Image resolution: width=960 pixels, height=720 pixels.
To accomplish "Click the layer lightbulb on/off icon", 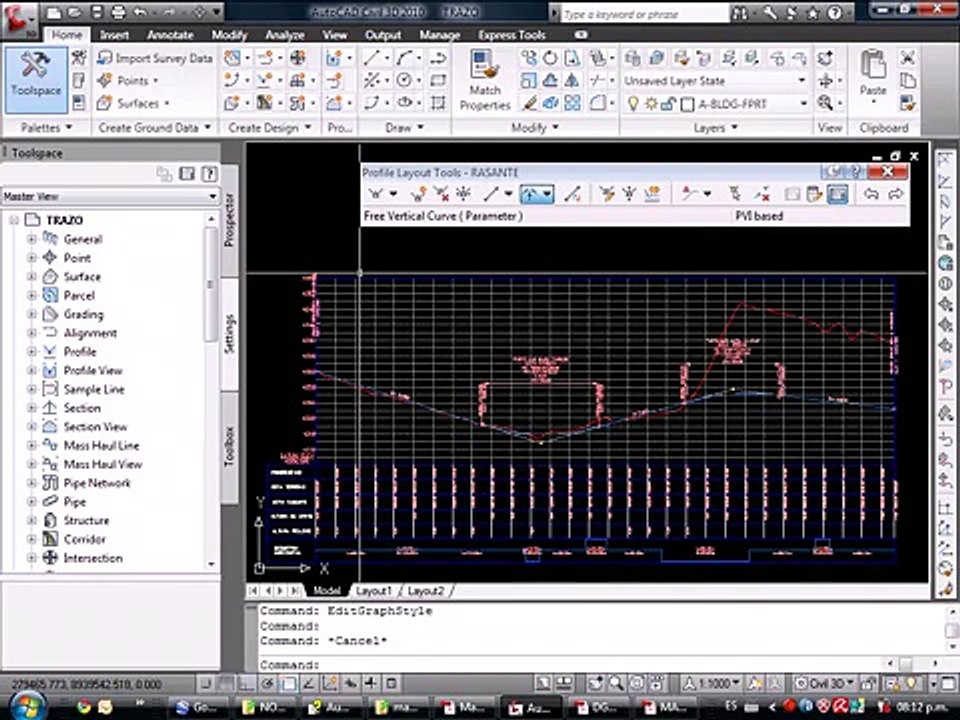I will [633, 104].
